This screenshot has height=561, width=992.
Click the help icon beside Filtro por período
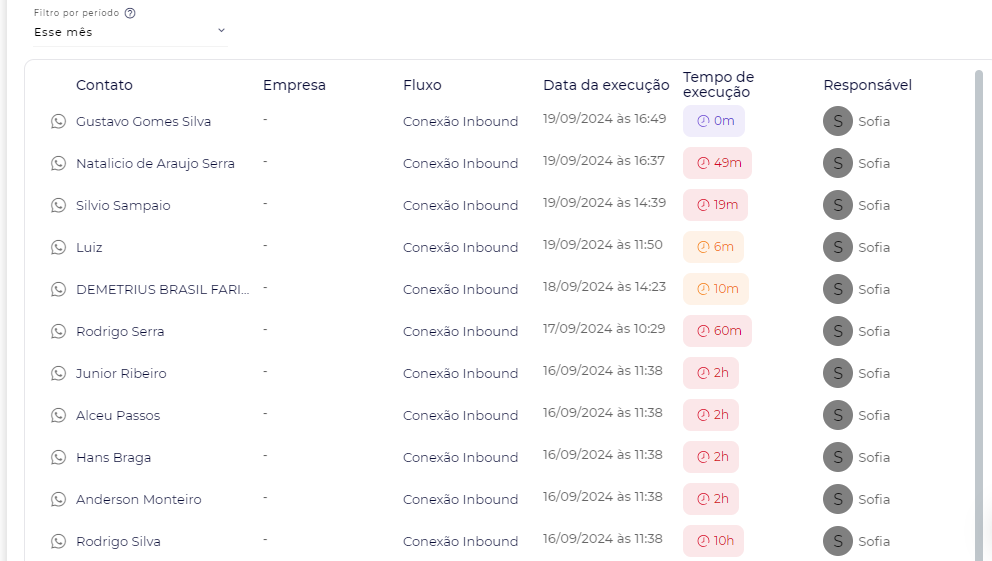pos(131,14)
